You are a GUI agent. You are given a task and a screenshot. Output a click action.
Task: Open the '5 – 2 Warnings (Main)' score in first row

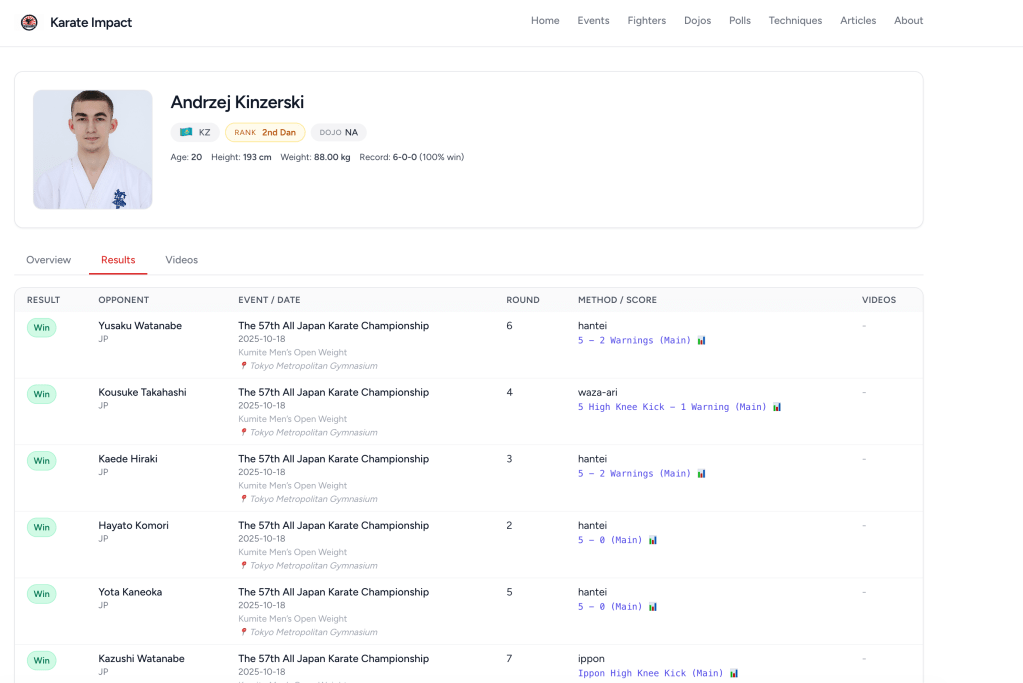pos(634,341)
